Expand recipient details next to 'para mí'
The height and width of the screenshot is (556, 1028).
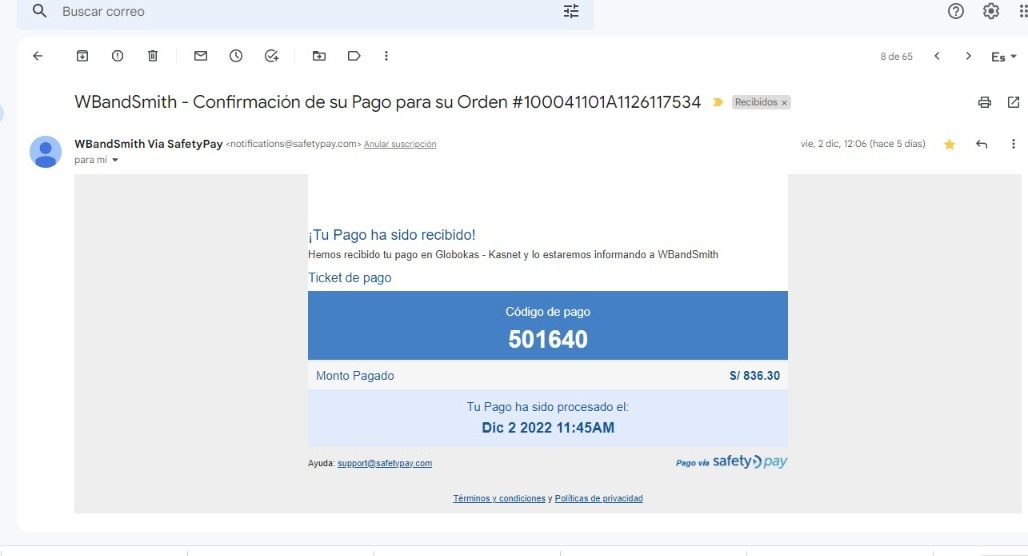click(115, 160)
